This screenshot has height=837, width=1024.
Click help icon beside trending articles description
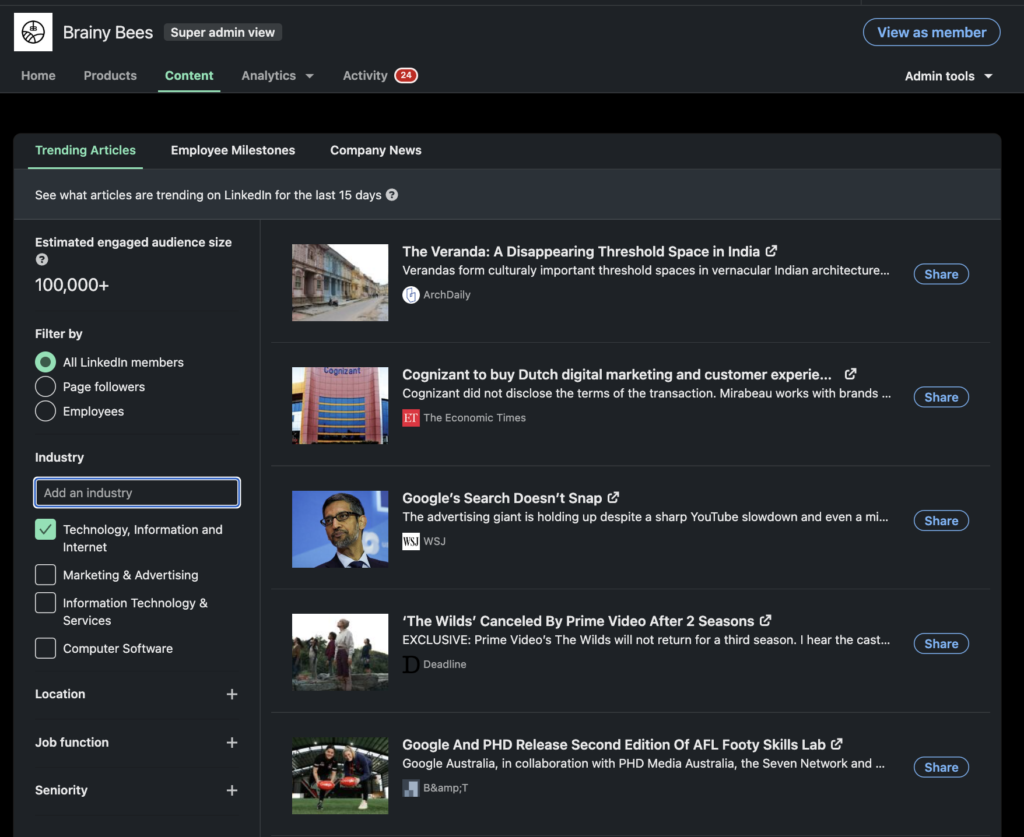click(392, 195)
